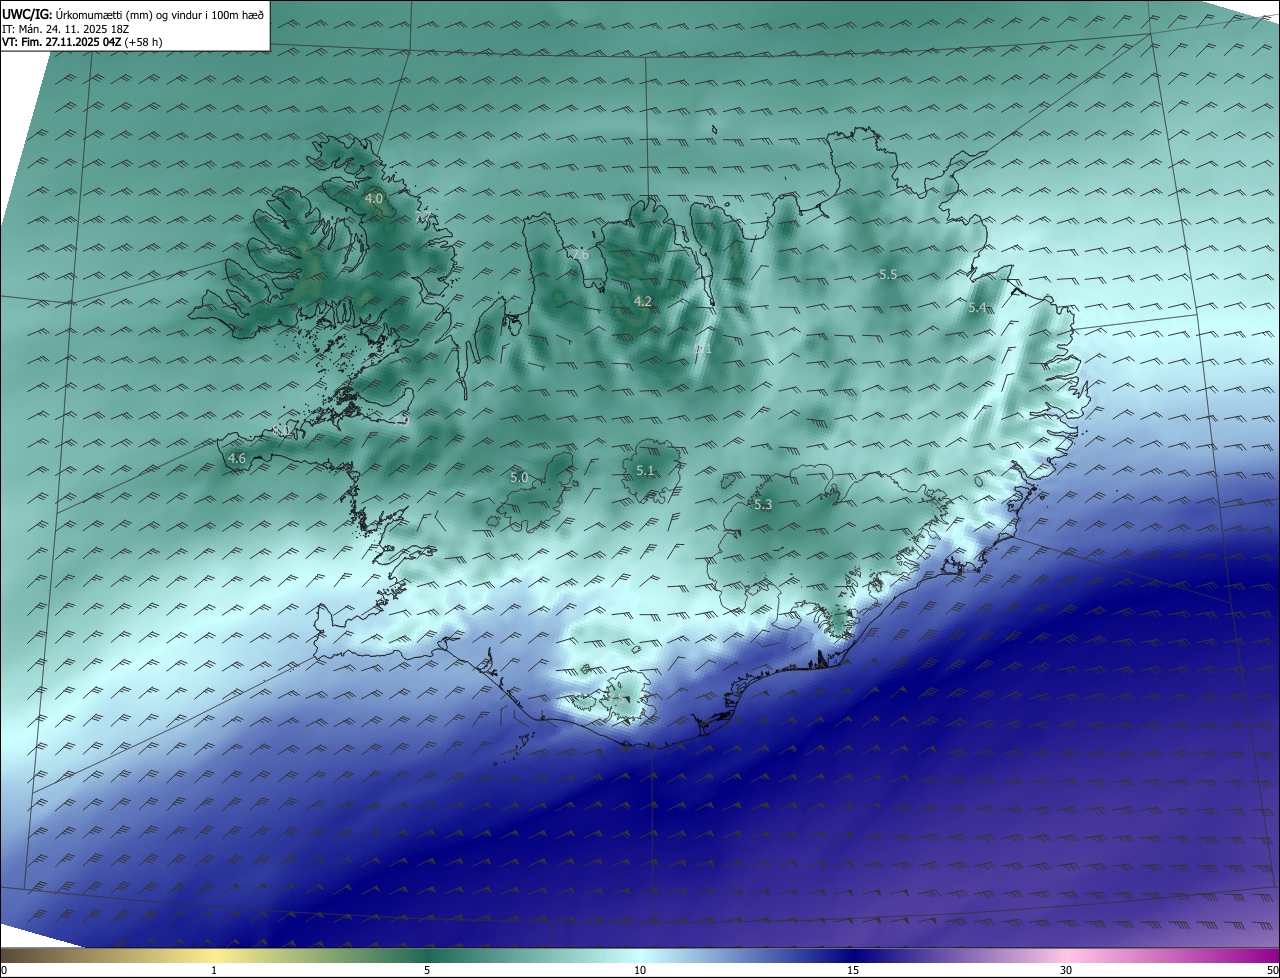Click the 5.4 value label on the map
This screenshot has width=1280, height=978.
point(977,308)
